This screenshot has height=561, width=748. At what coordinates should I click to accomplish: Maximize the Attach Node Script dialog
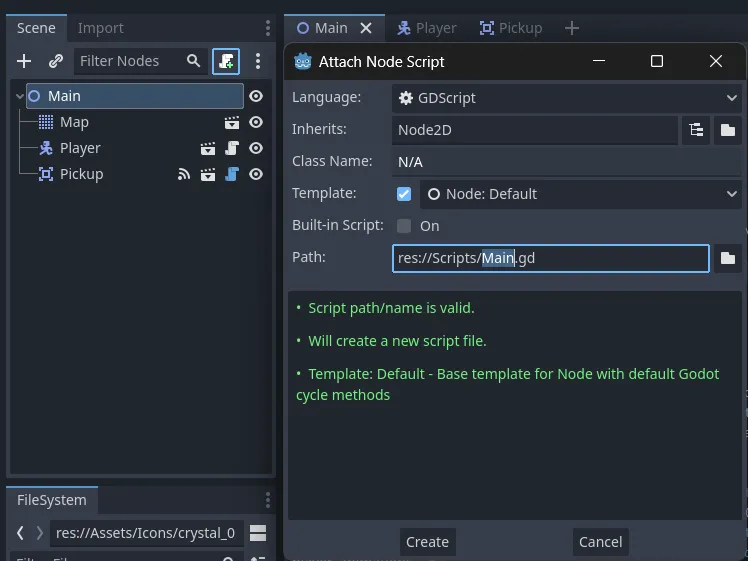(x=657, y=61)
